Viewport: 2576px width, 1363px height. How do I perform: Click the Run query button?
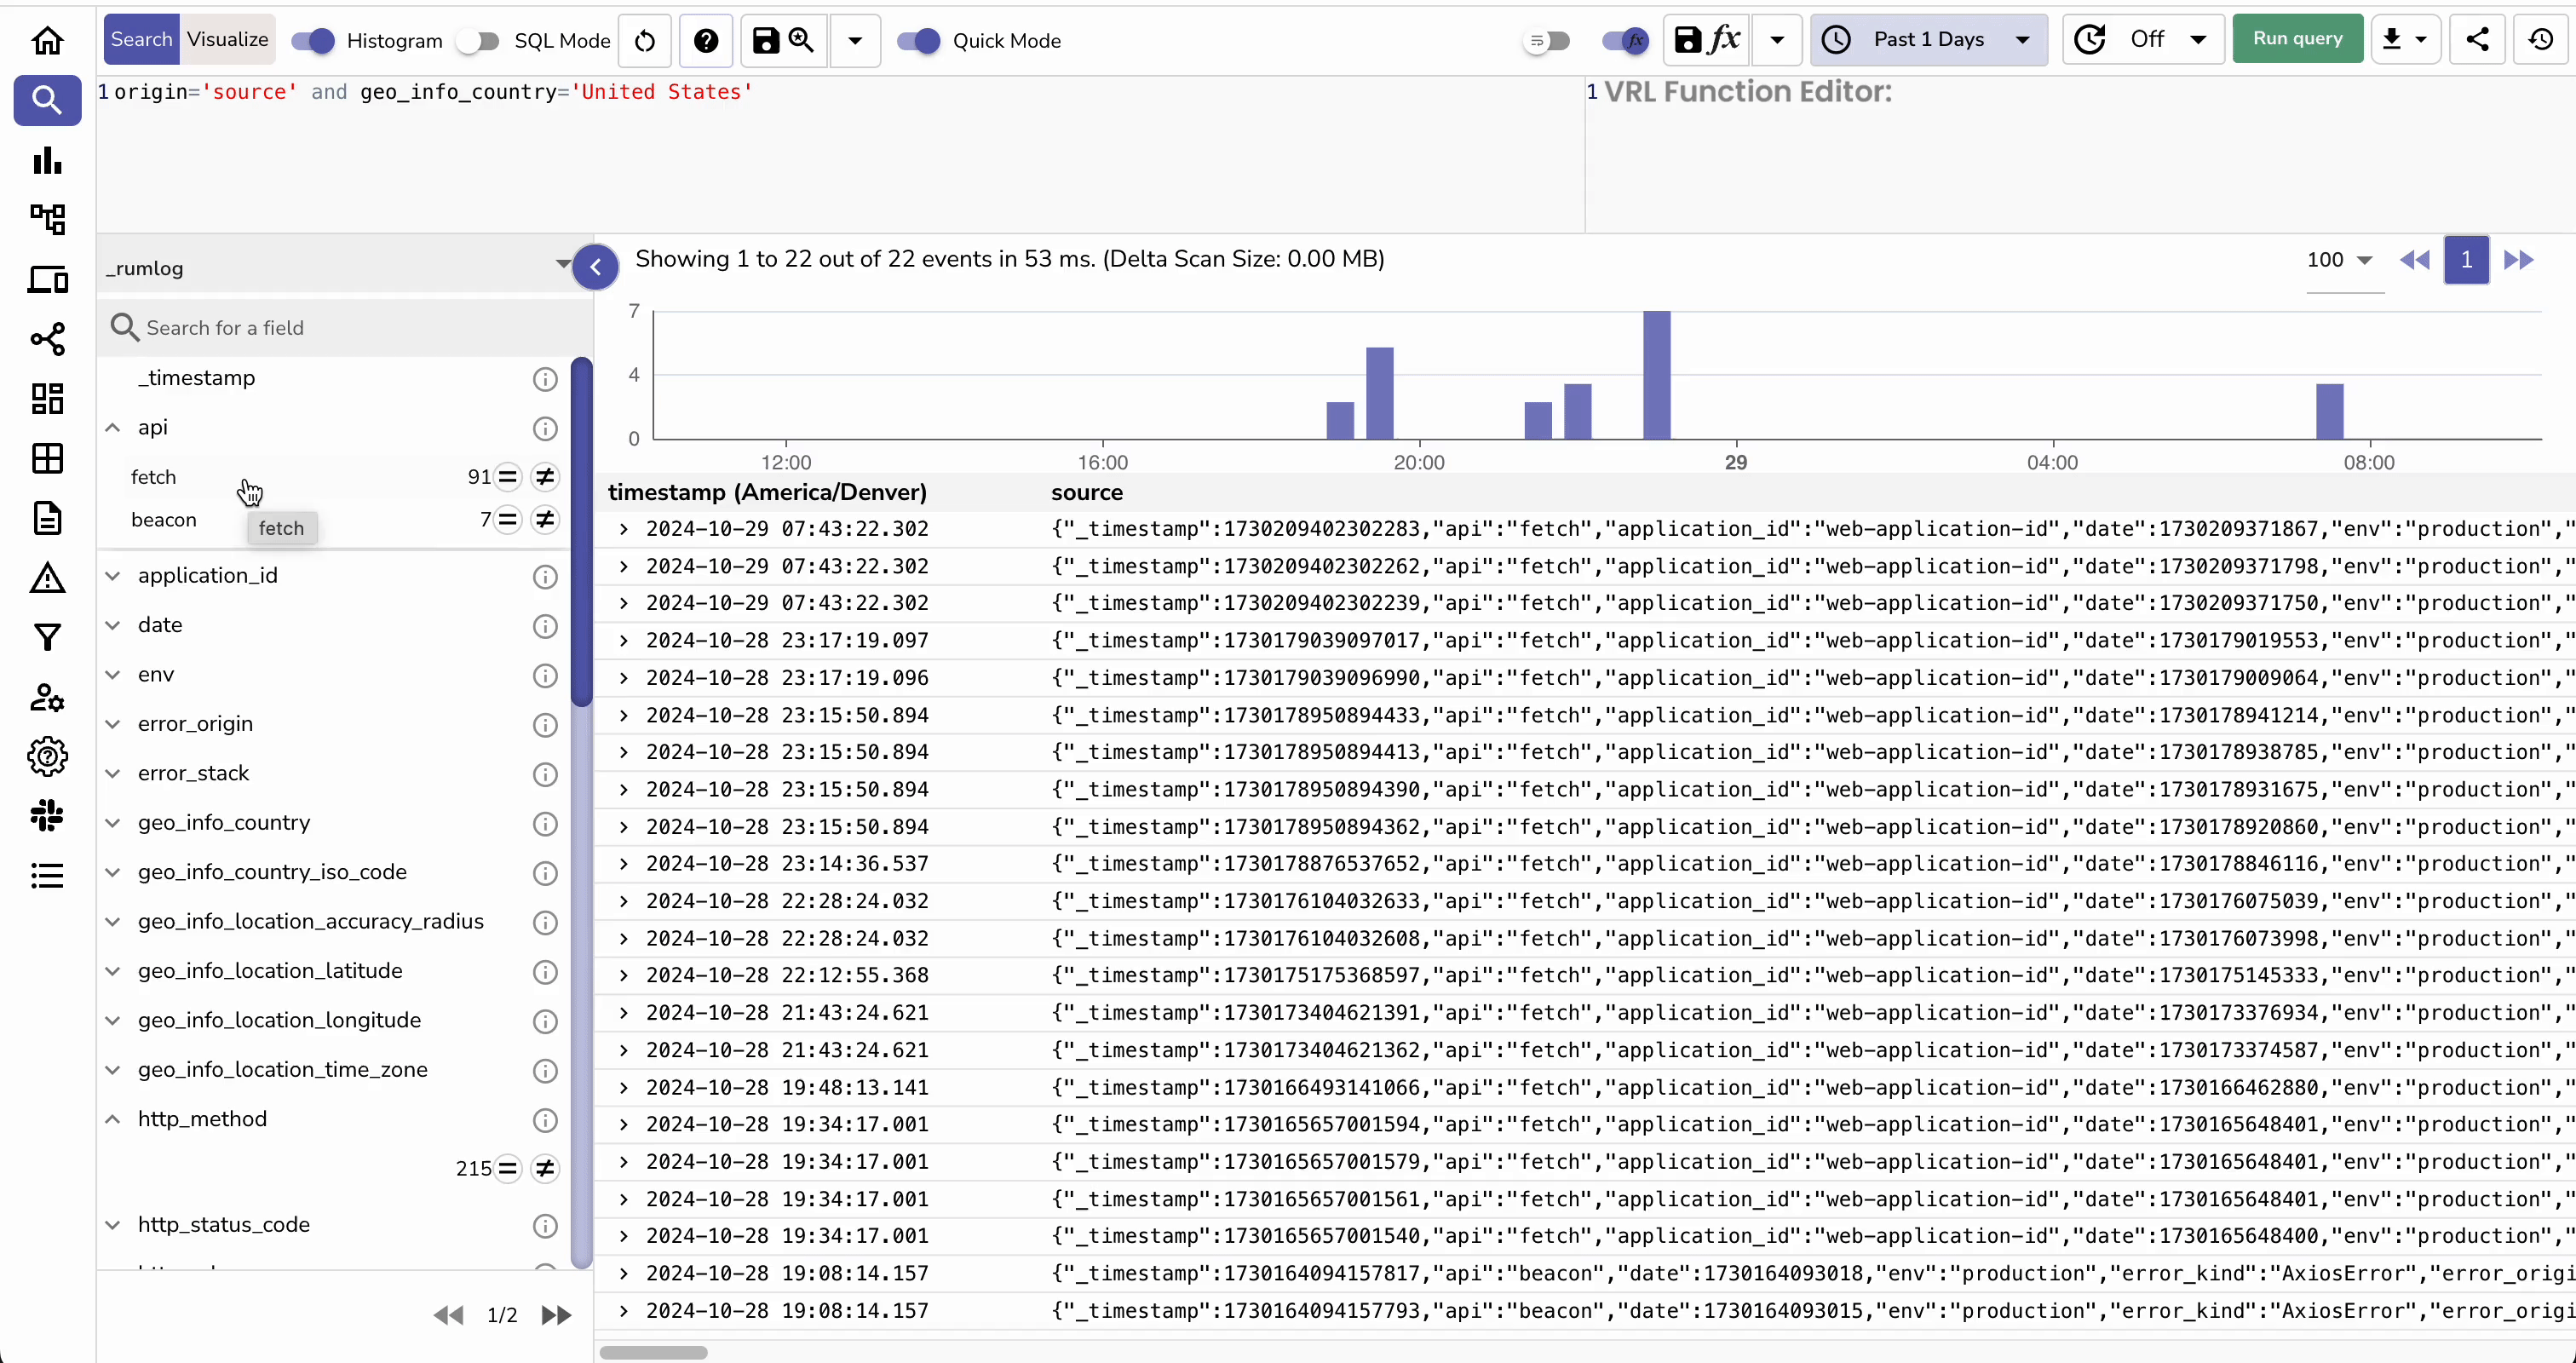(2298, 37)
